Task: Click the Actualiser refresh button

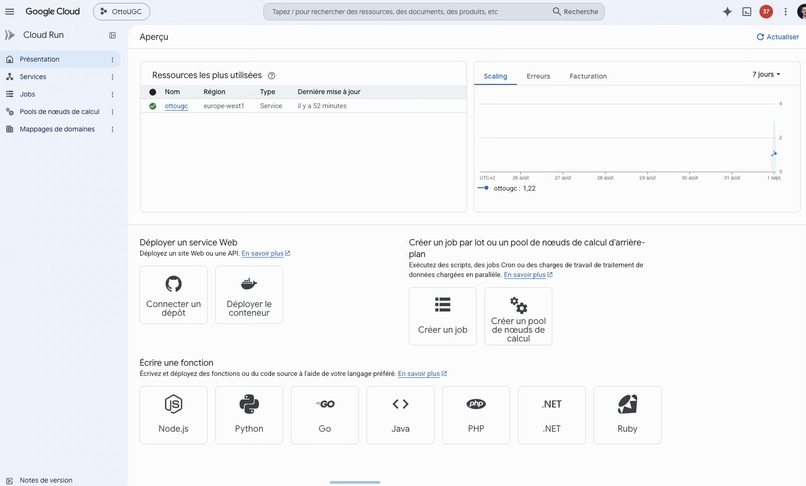Action: 777,37
